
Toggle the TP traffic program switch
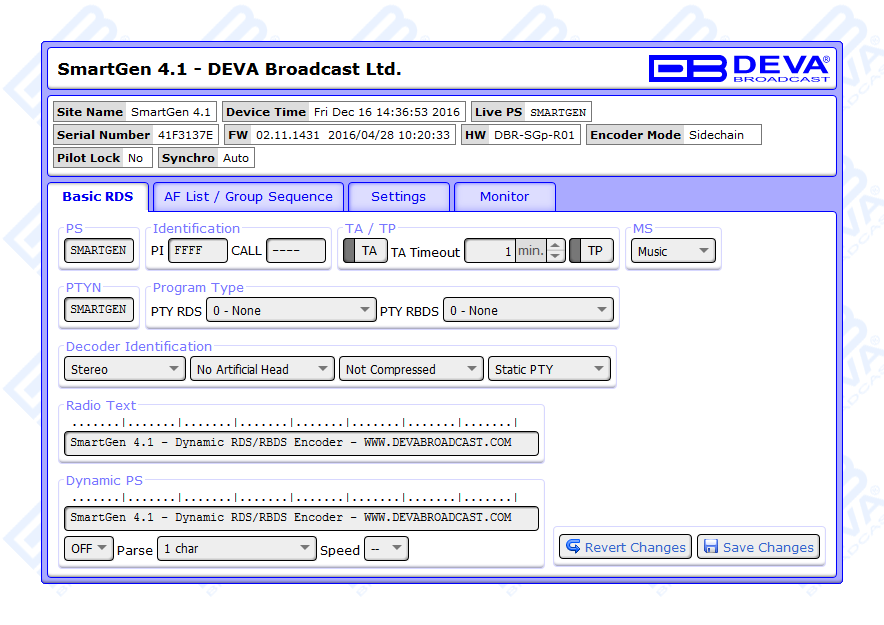tap(591, 251)
